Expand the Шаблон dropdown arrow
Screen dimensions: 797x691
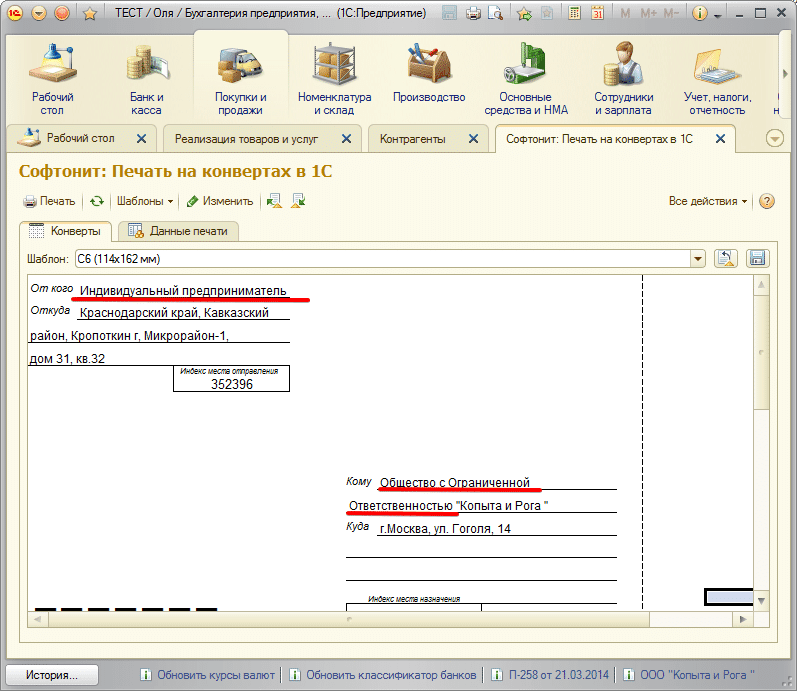[x=698, y=259]
